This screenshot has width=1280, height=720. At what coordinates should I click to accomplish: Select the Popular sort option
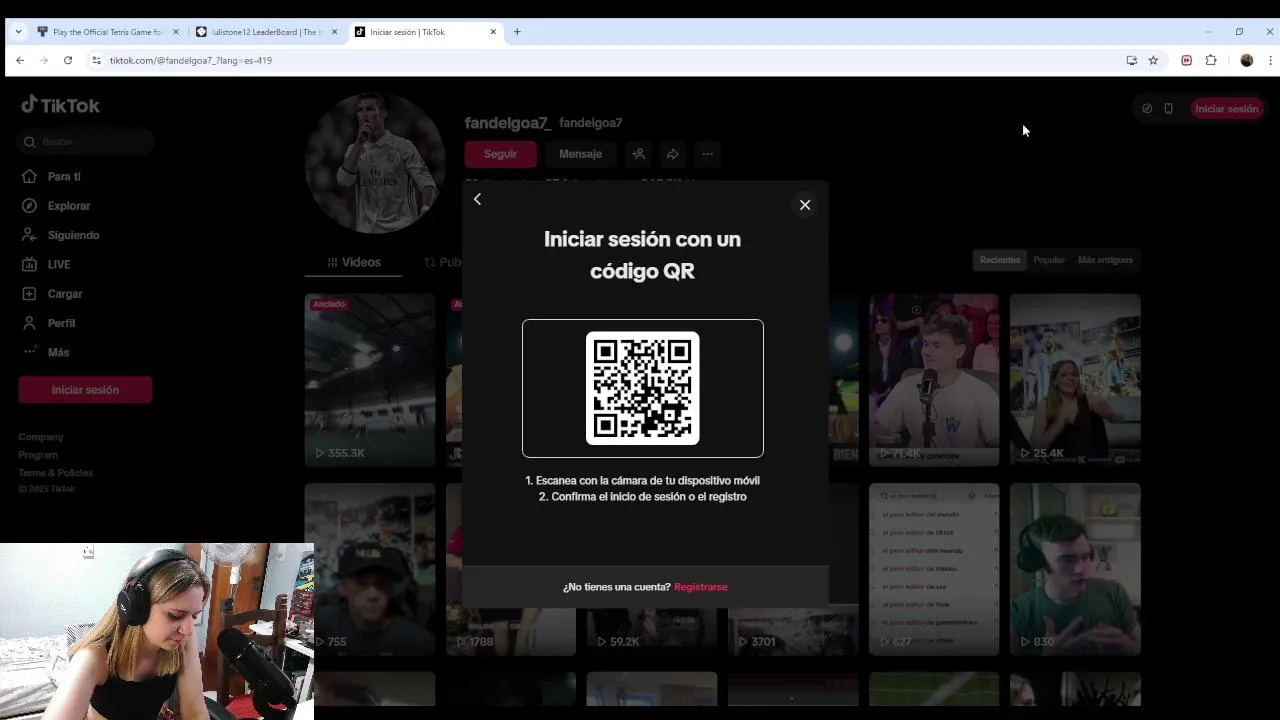pyautogui.click(x=1049, y=260)
